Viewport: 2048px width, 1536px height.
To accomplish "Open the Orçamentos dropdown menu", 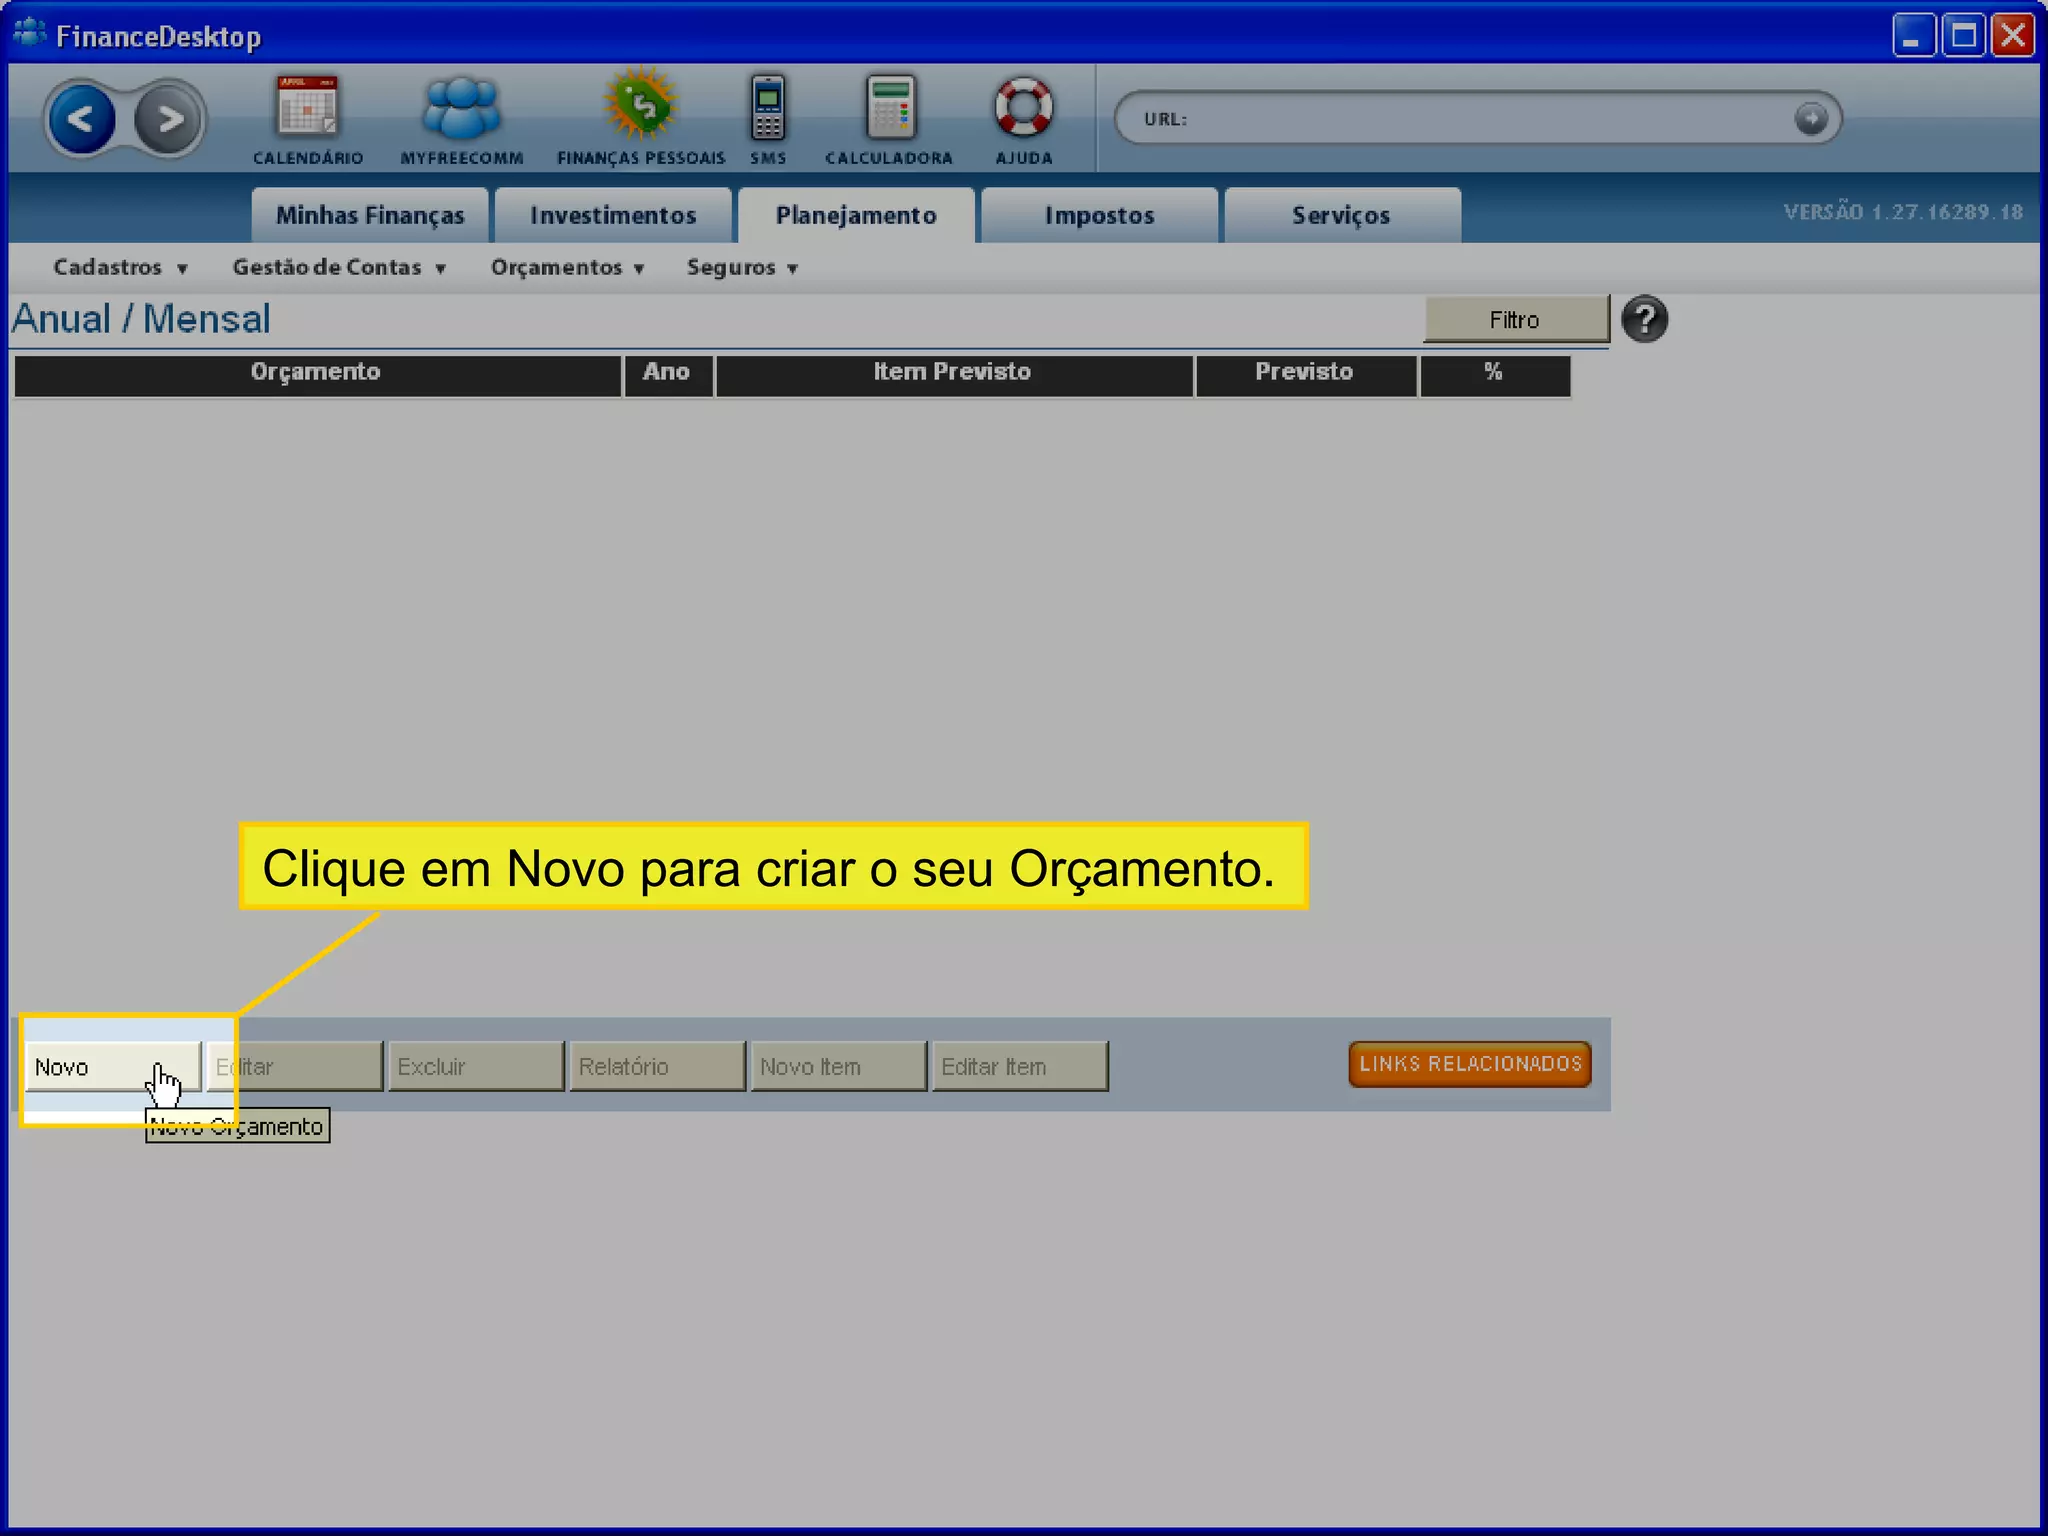I will 566,268.
